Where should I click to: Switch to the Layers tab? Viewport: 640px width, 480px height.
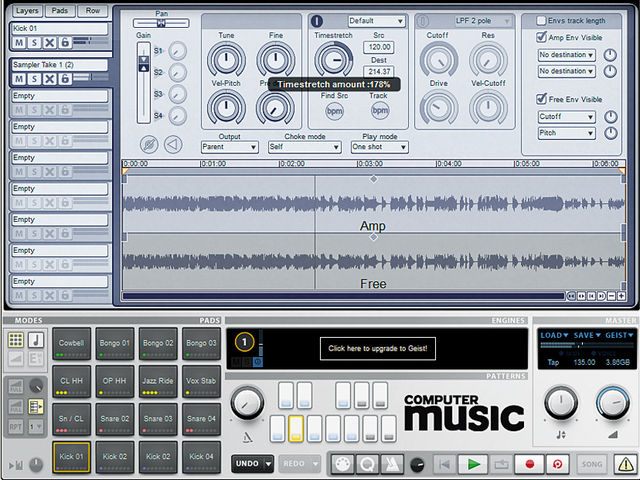coord(27,11)
